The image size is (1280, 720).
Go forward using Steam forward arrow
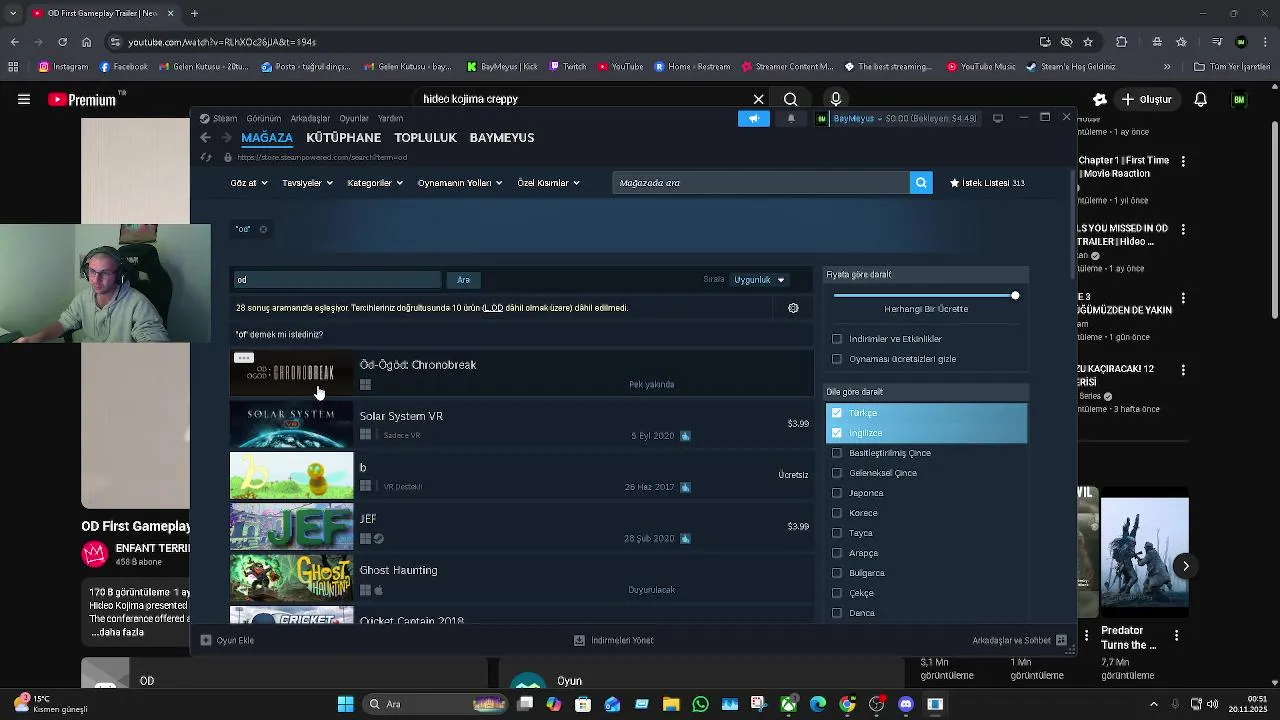click(226, 138)
